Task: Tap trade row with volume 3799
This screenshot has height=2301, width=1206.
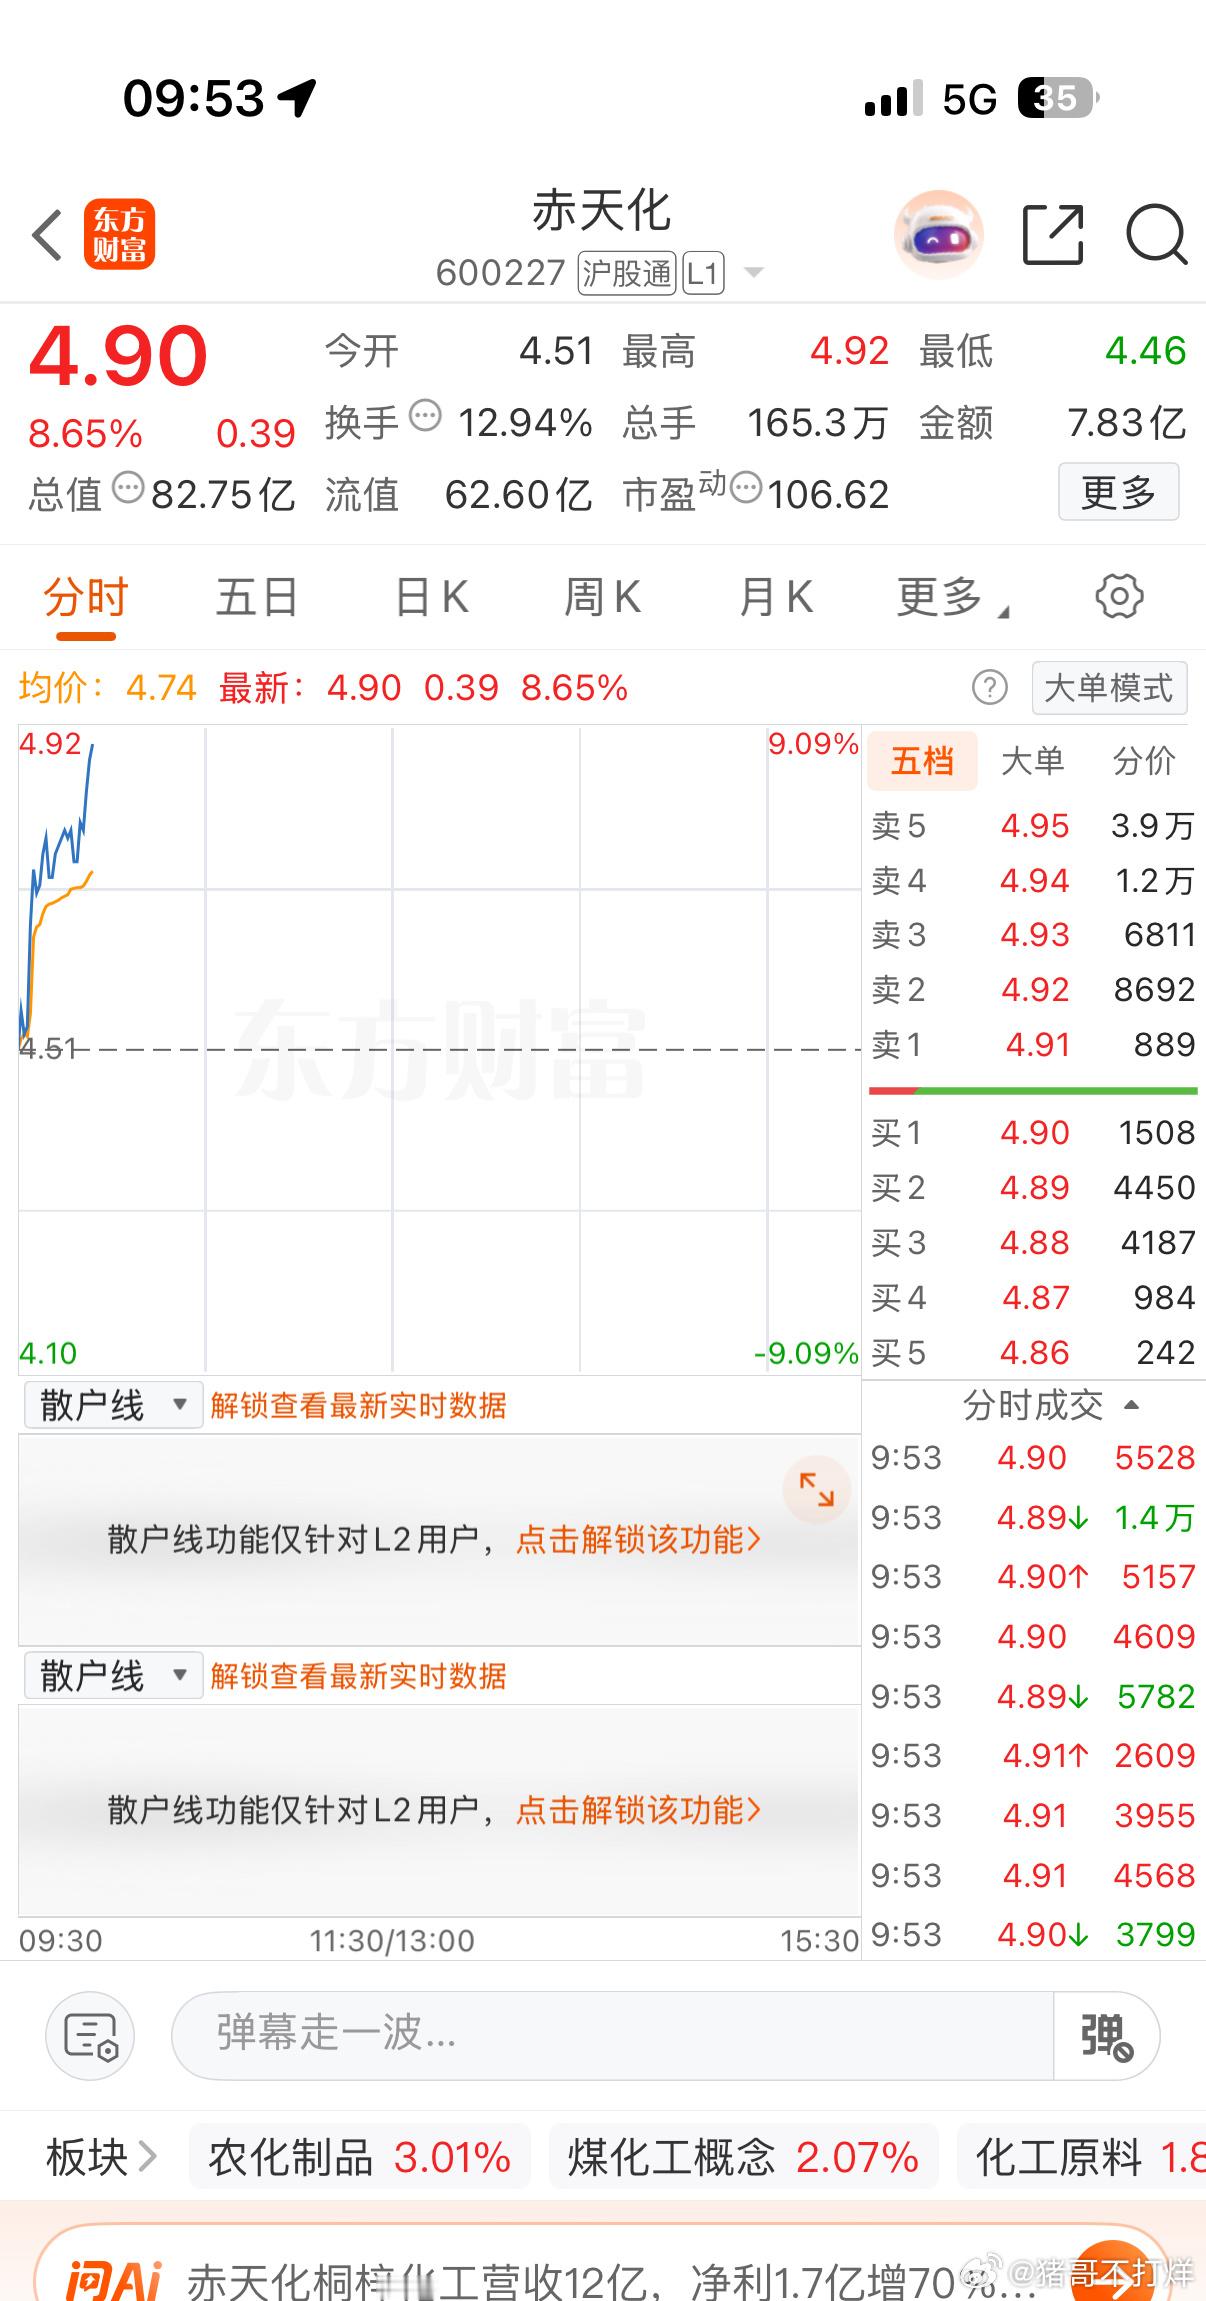Action: [x=1033, y=1934]
